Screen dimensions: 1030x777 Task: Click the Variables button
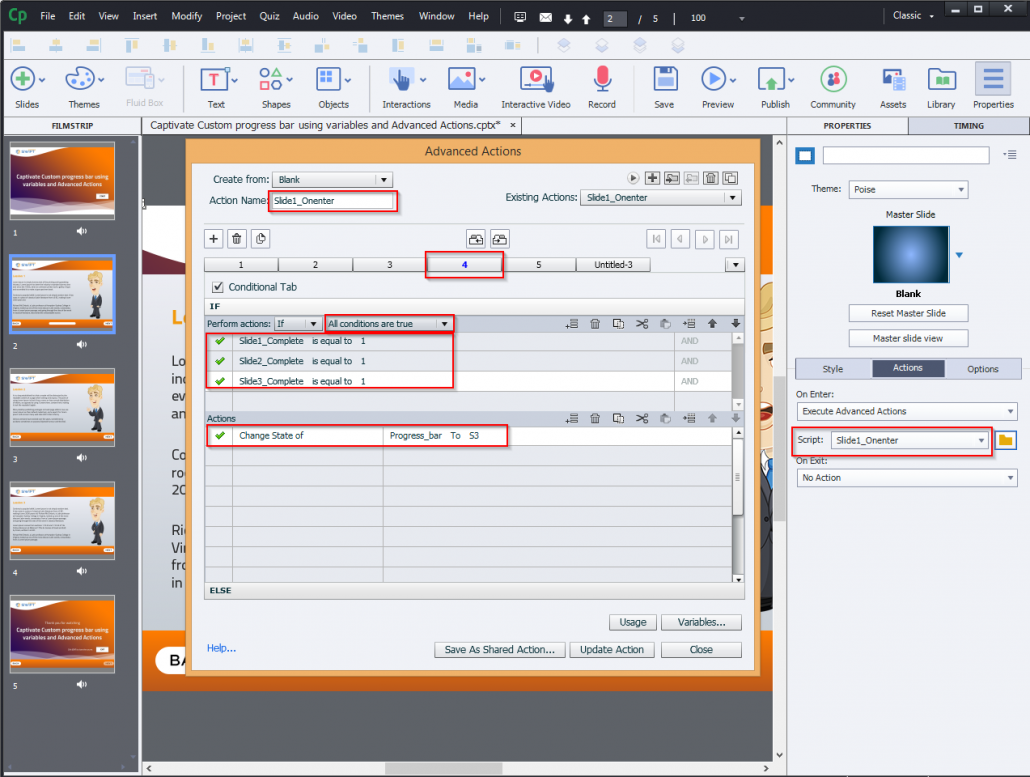click(x=700, y=622)
